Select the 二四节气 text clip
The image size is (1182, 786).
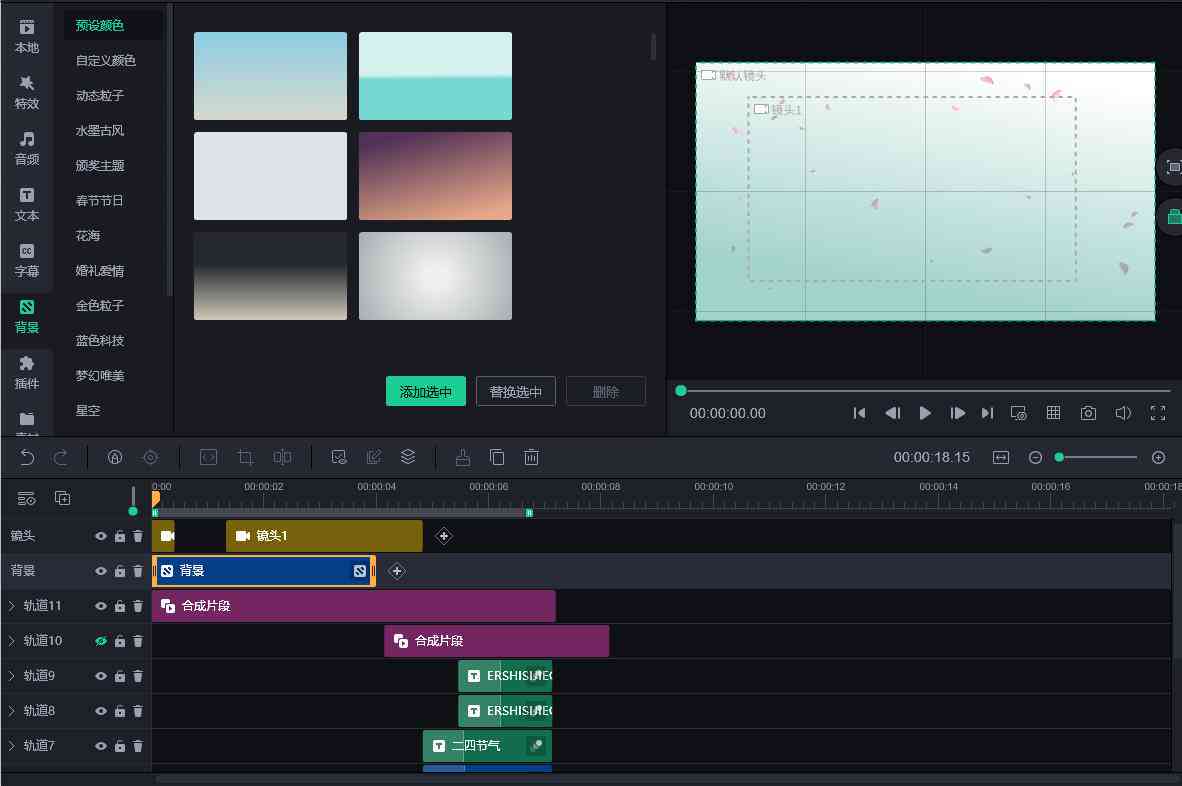(x=487, y=745)
